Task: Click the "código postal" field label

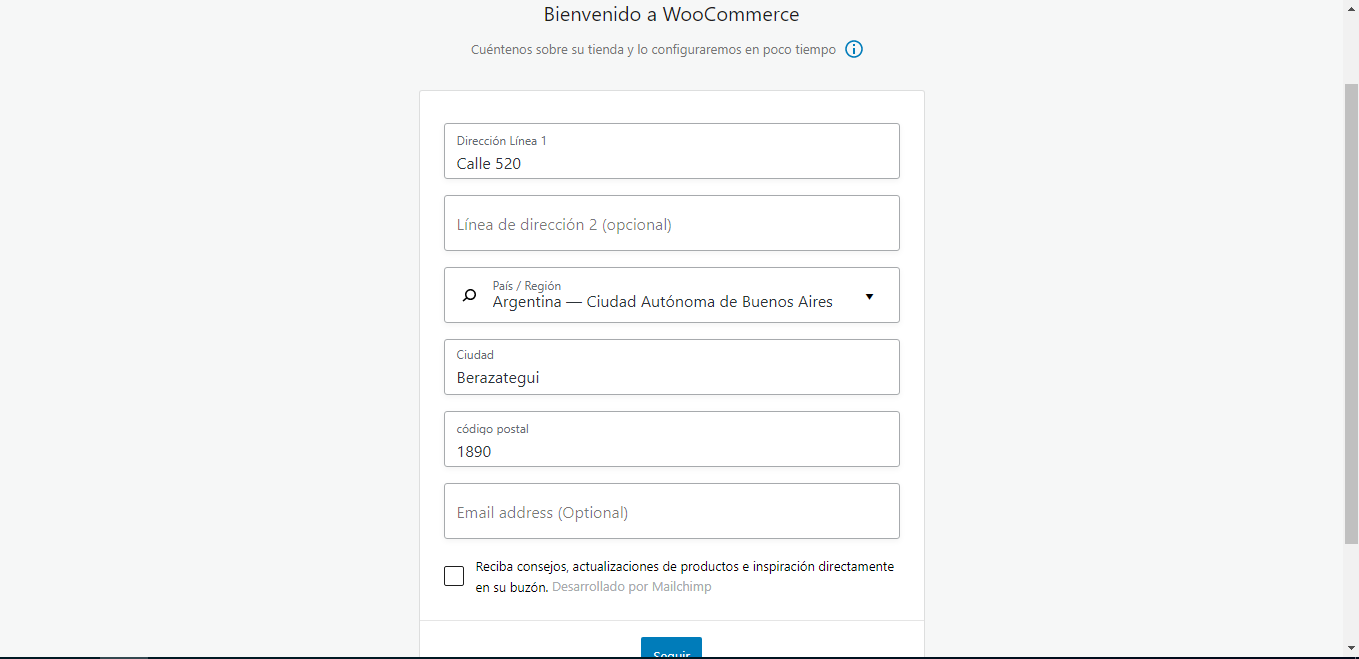Action: coord(493,429)
